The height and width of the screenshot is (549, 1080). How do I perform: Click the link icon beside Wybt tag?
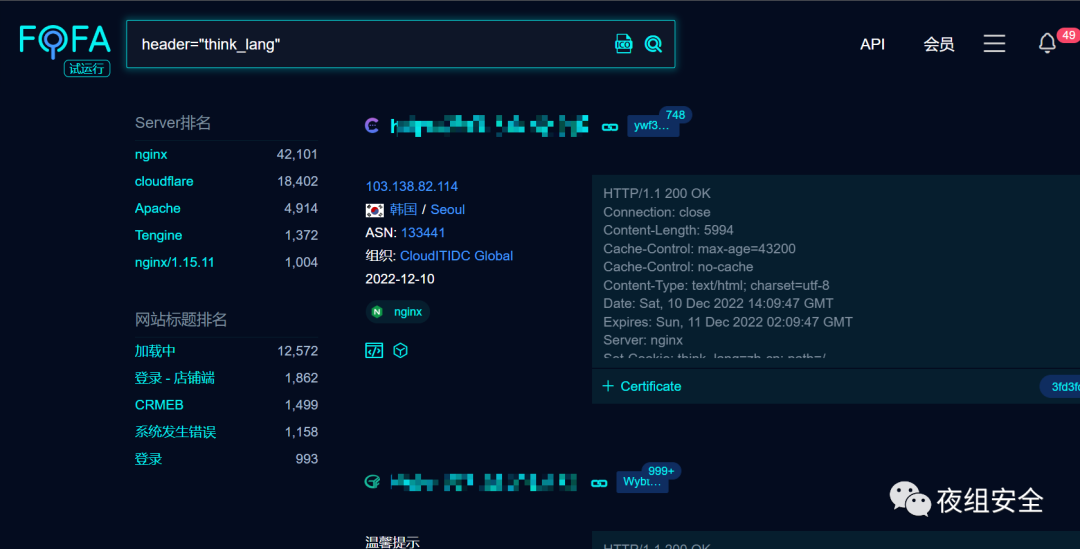click(599, 483)
